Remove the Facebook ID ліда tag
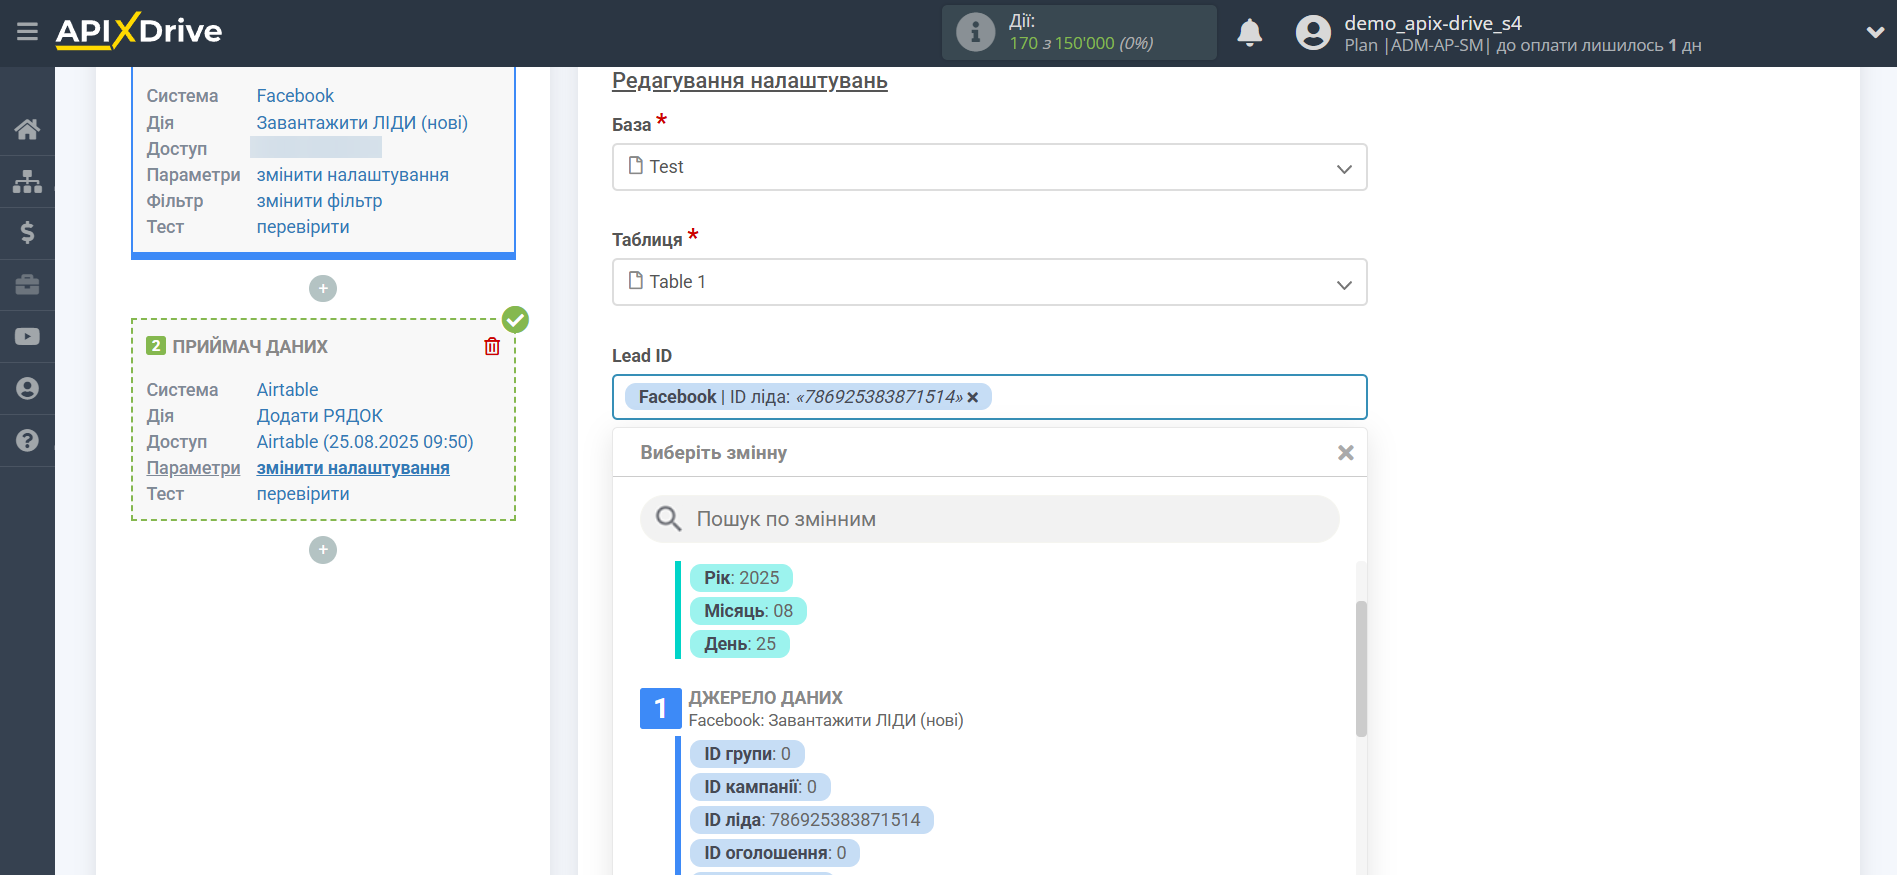This screenshot has width=1897, height=875. click(x=973, y=397)
